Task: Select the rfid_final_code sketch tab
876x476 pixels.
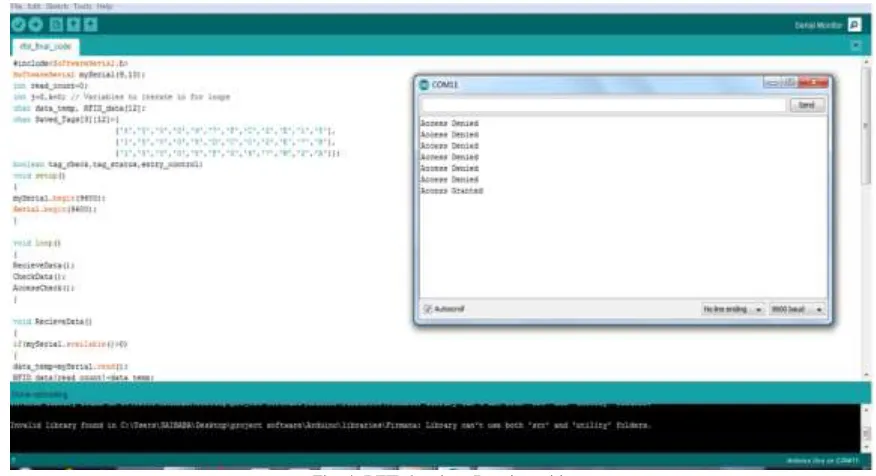Action: tap(45, 46)
